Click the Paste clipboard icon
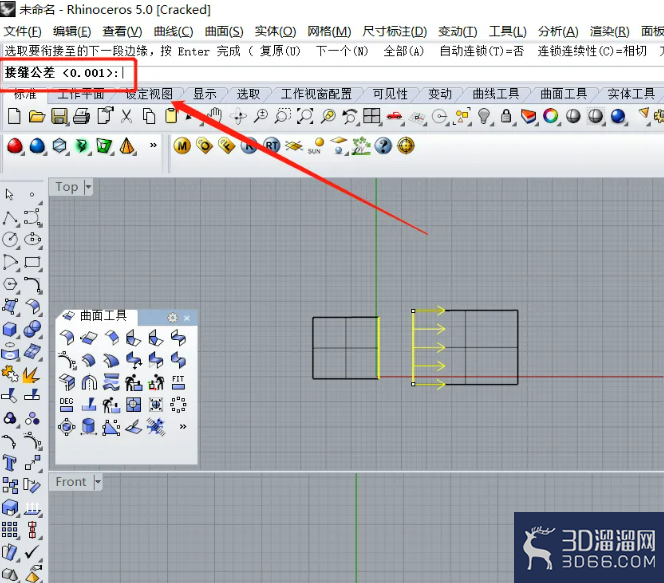Image resolution: width=664 pixels, height=583 pixels. (x=171, y=116)
